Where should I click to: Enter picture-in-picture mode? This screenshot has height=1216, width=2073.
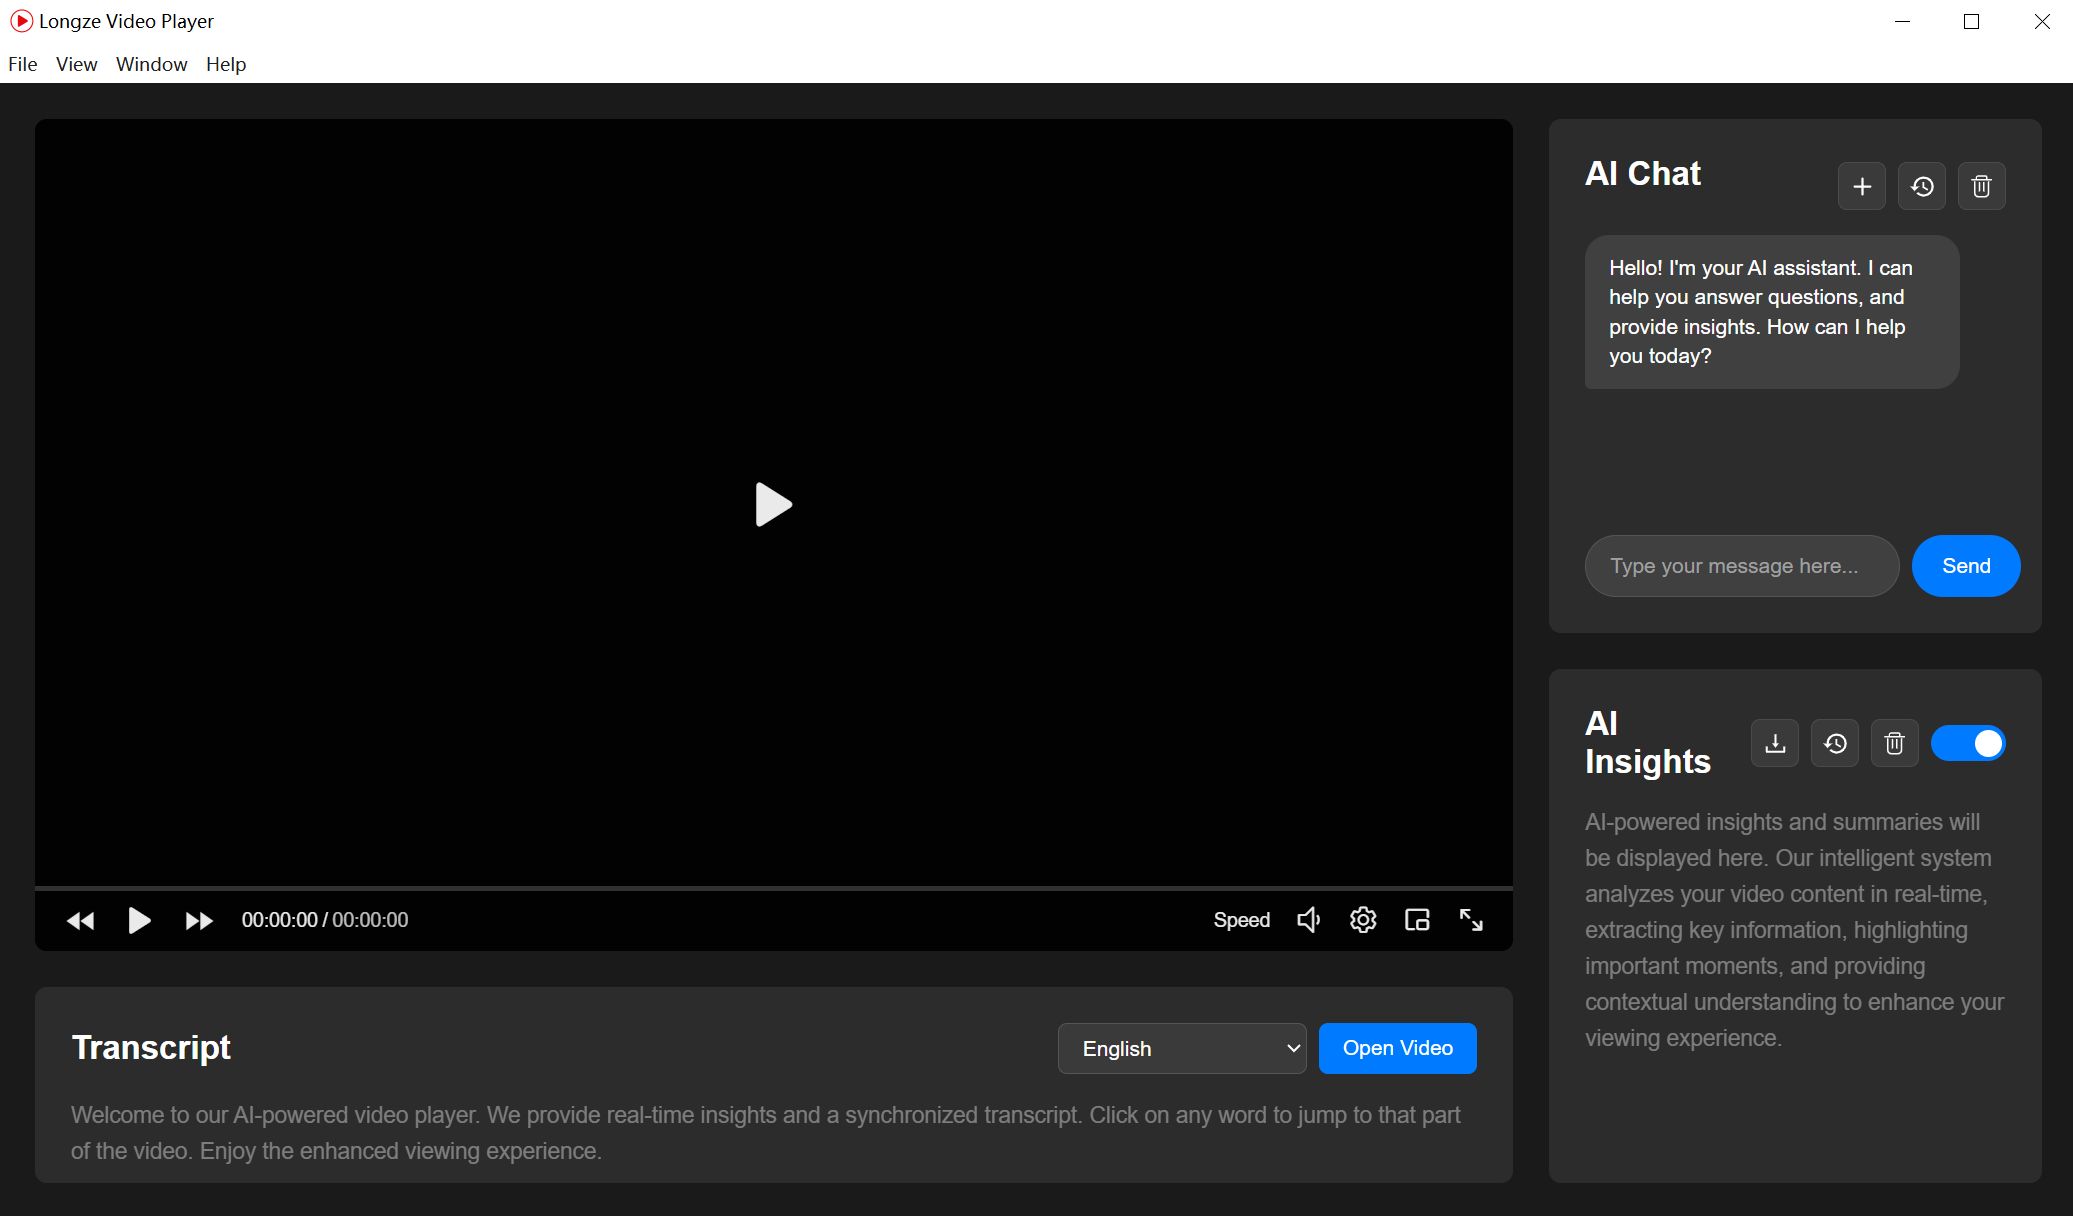coord(1417,920)
